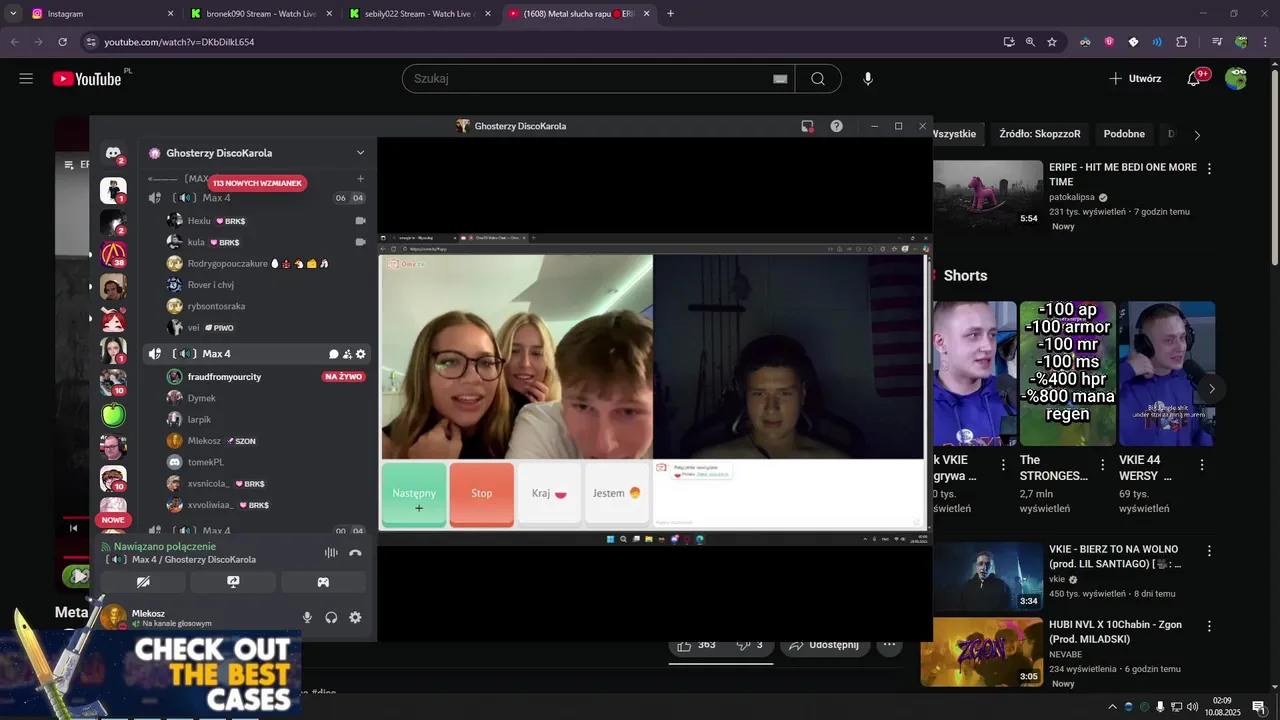This screenshot has height=720, width=1280.
Task: Open Discord activities game controller button
Action: click(x=323, y=582)
